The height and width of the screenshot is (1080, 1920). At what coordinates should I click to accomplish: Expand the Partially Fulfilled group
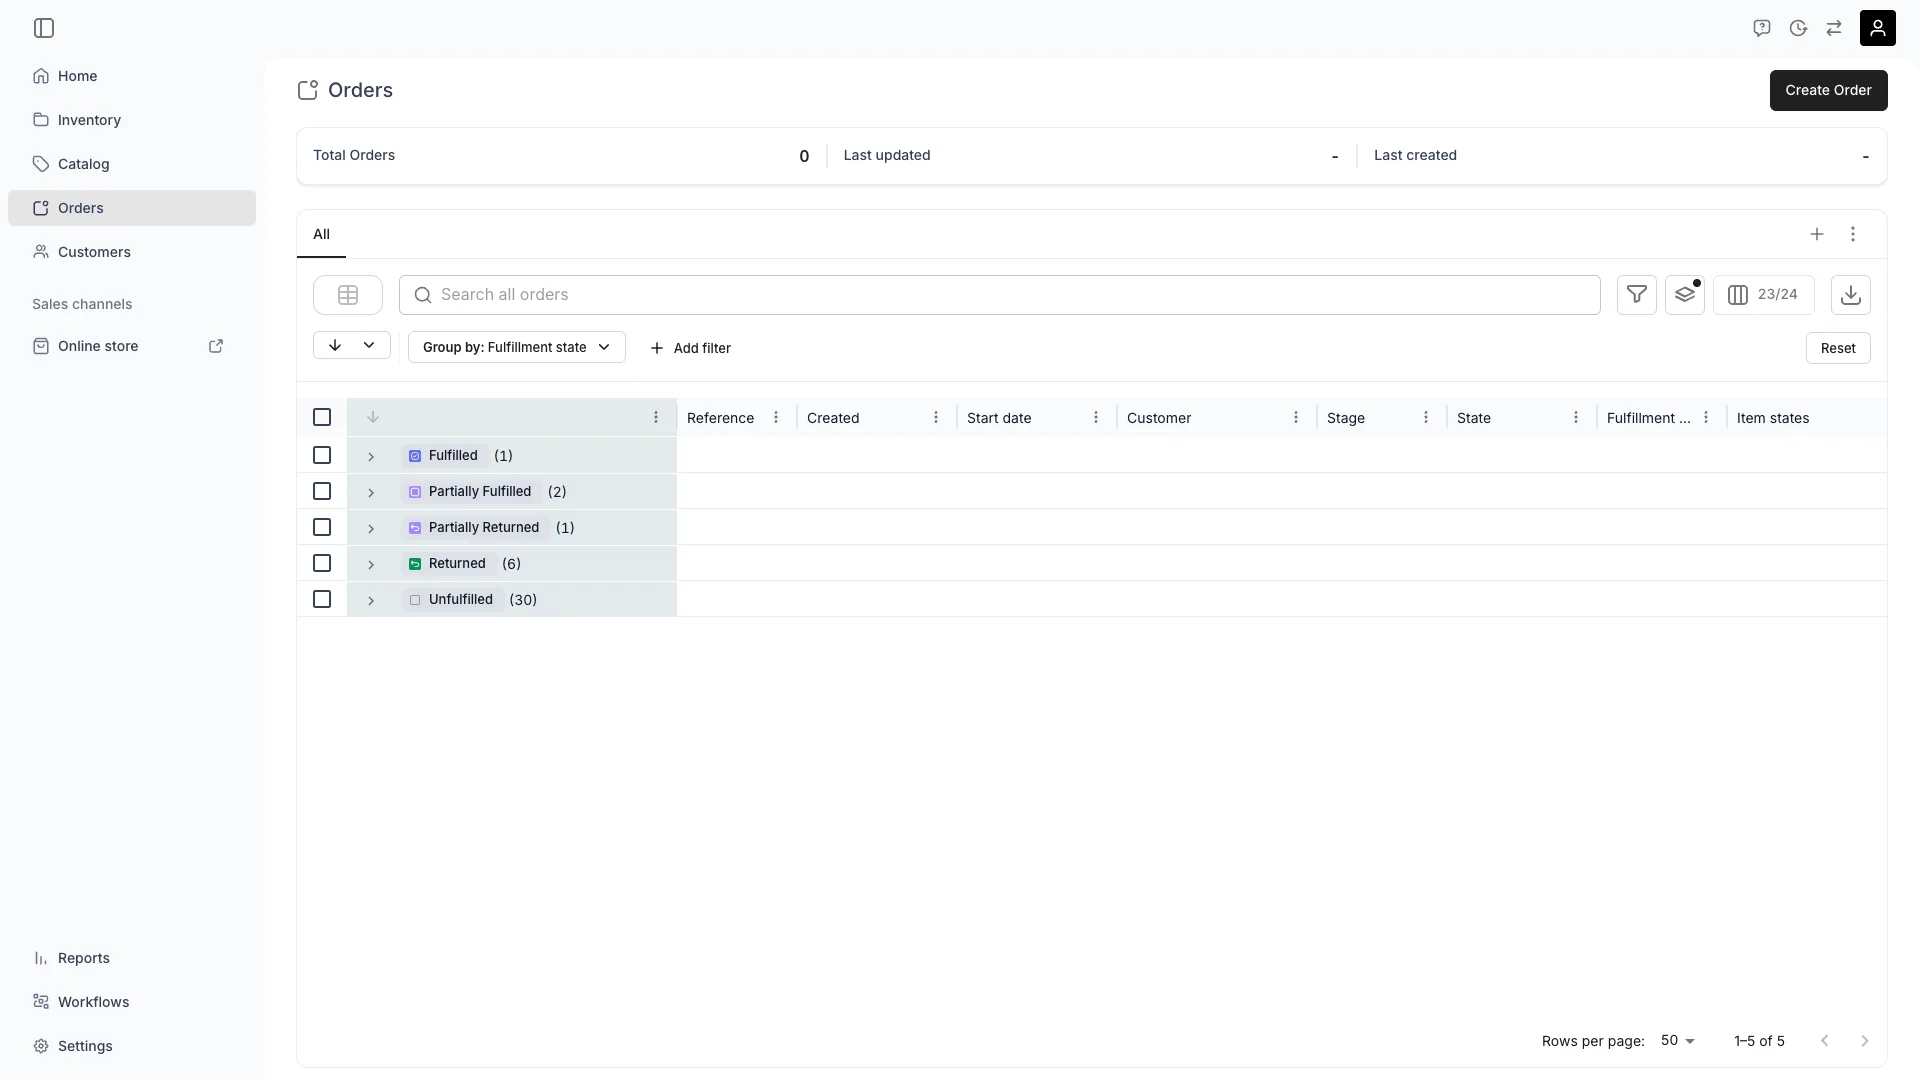(371, 492)
